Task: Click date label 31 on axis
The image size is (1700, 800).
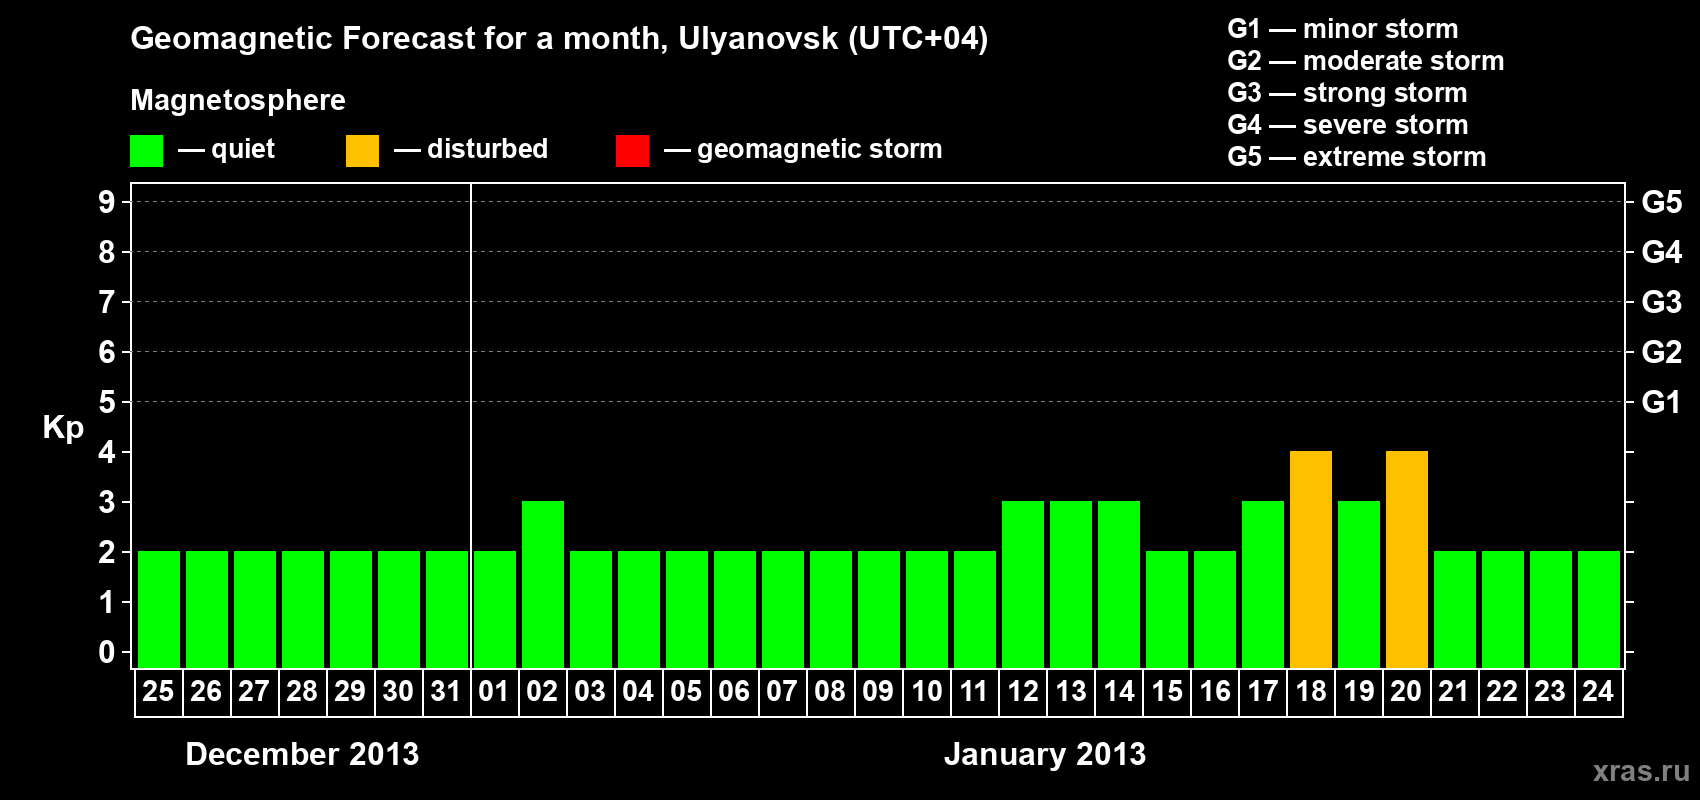Action: click(446, 691)
